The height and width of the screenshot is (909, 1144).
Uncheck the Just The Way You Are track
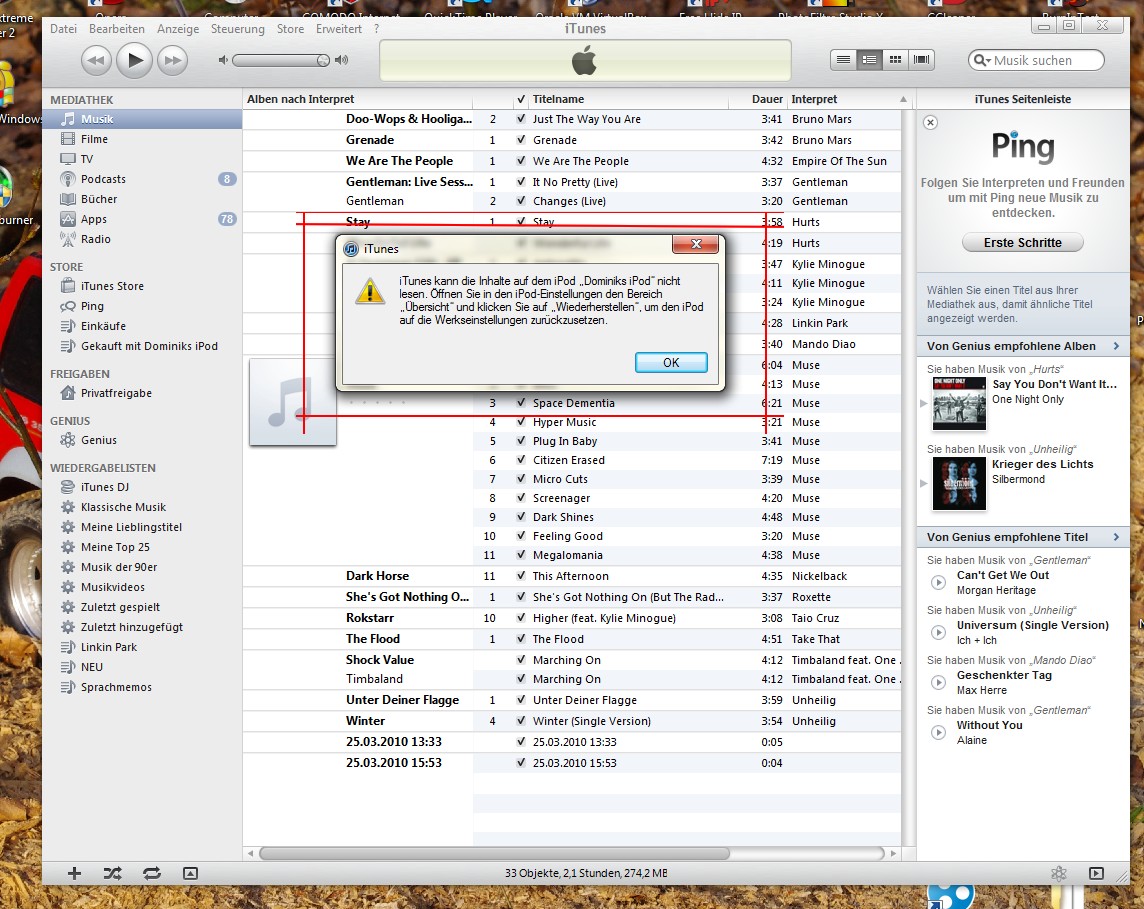[x=521, y=119]
